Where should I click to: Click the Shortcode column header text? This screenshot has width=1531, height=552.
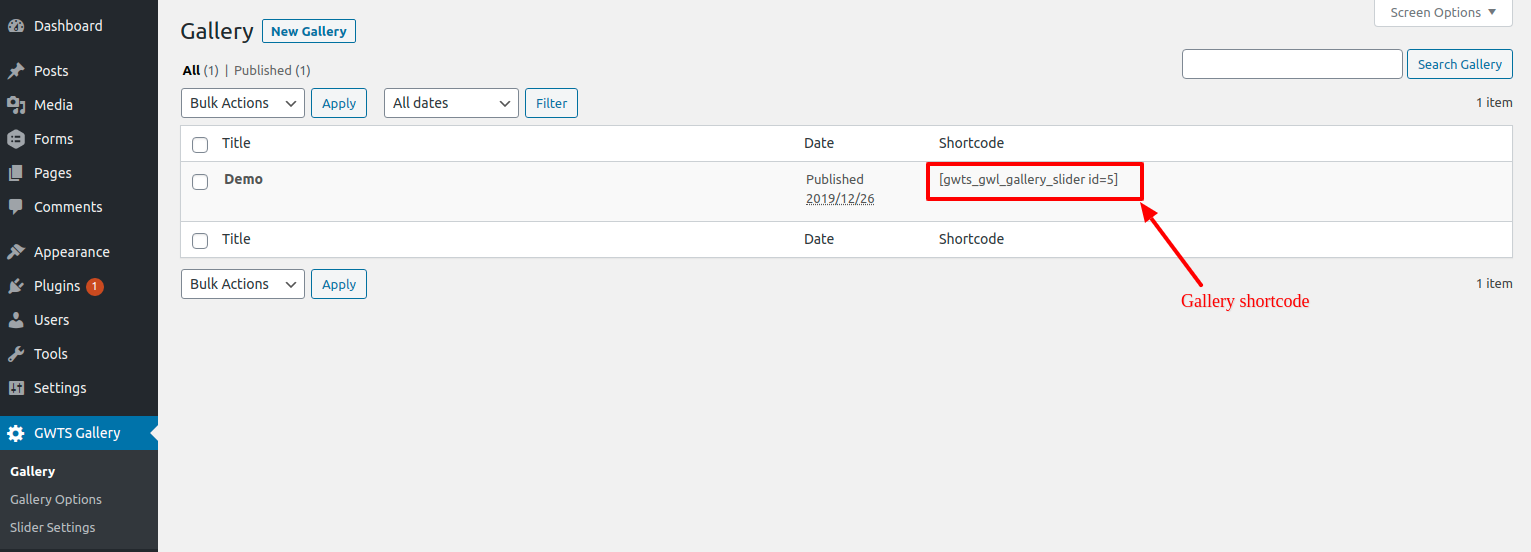click(971, 143)
